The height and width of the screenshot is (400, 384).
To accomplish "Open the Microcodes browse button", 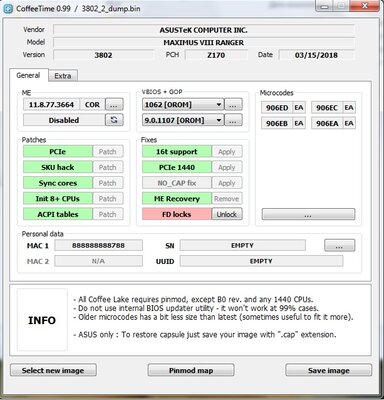I will (308, 214).
